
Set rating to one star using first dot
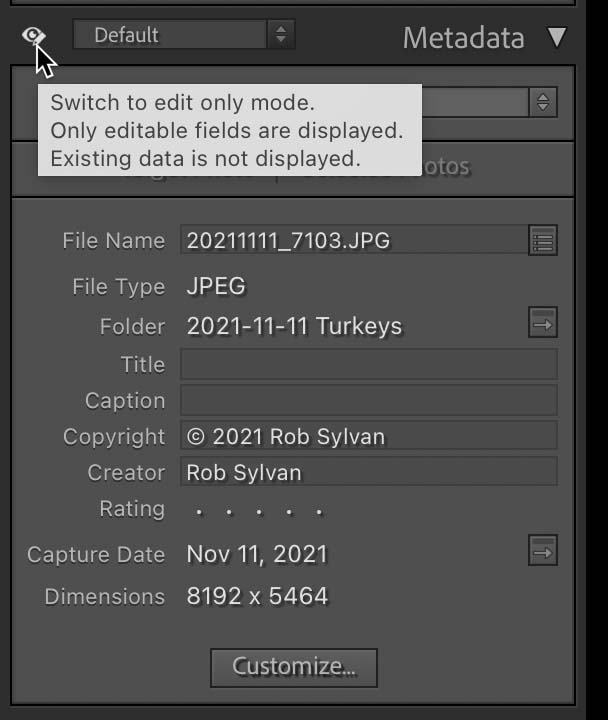point(200,512)
